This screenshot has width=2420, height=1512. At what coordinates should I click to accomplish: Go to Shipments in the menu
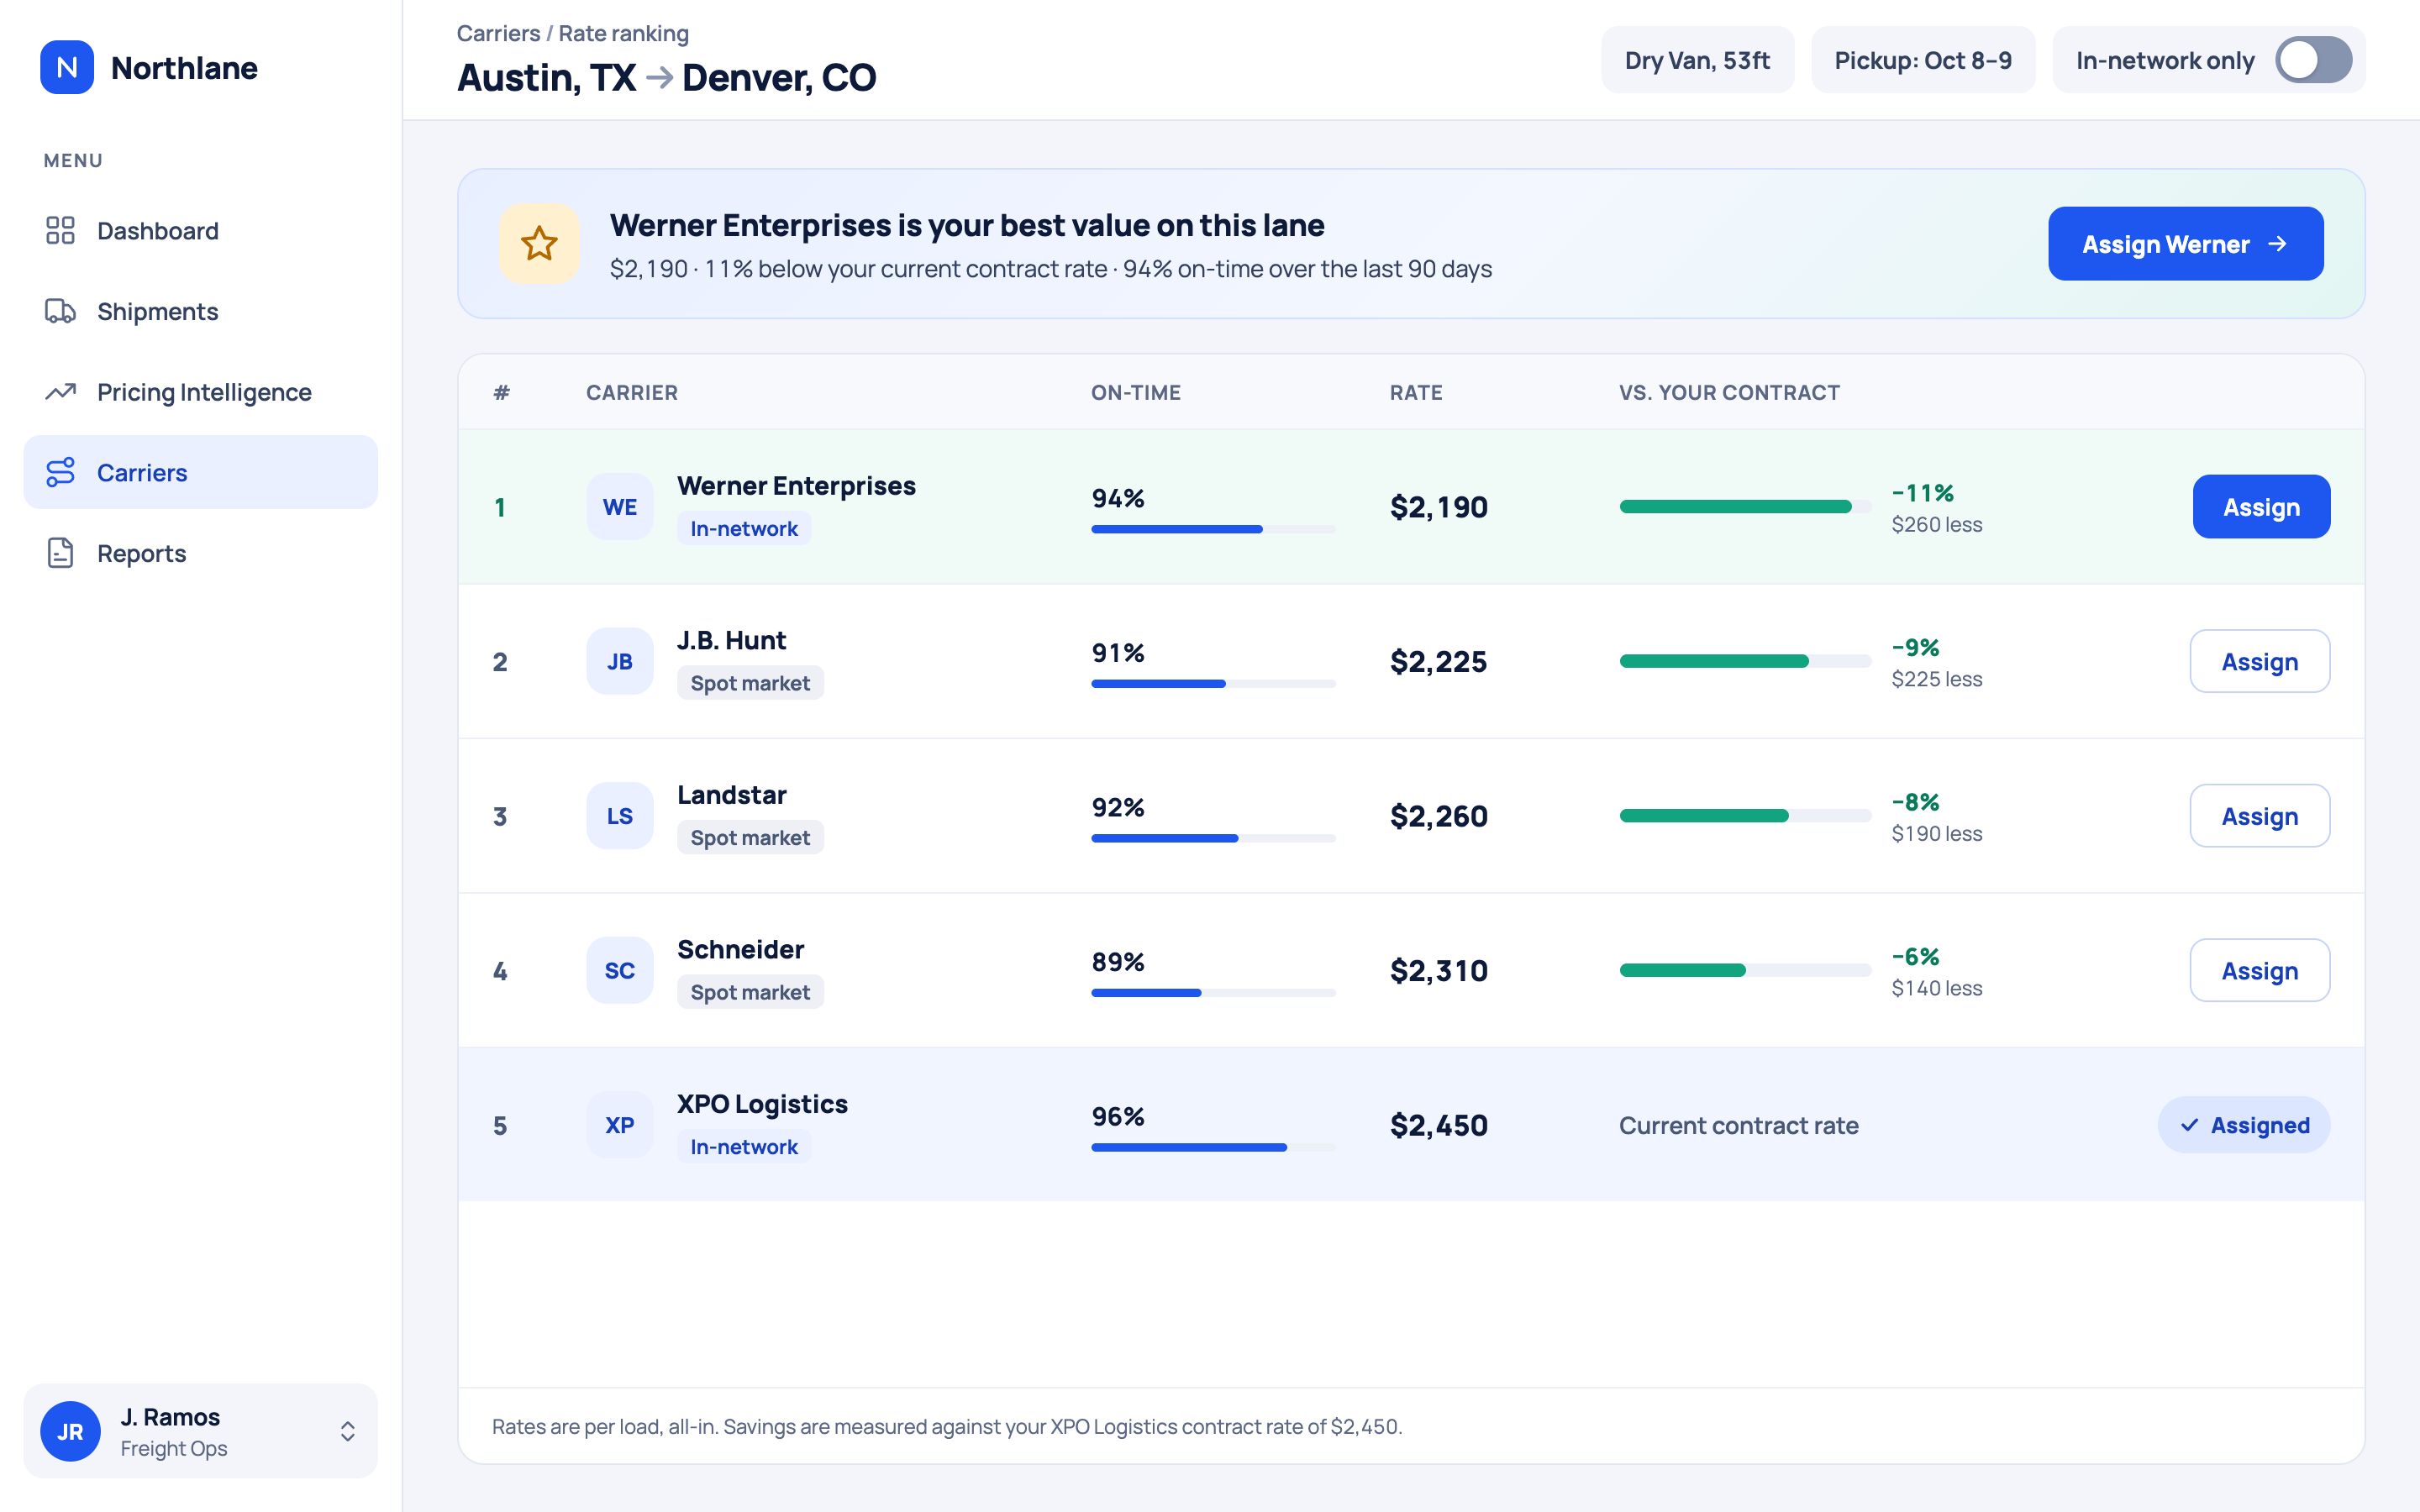[x=200, y=311]
